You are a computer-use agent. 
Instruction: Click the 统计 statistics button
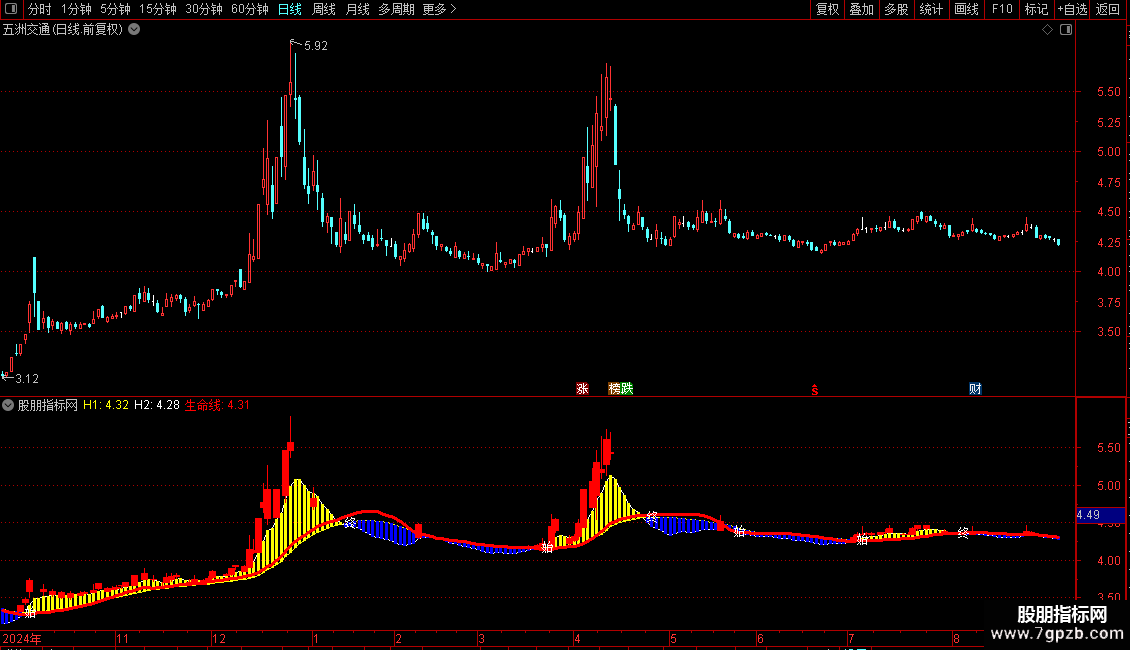point(931,9)
